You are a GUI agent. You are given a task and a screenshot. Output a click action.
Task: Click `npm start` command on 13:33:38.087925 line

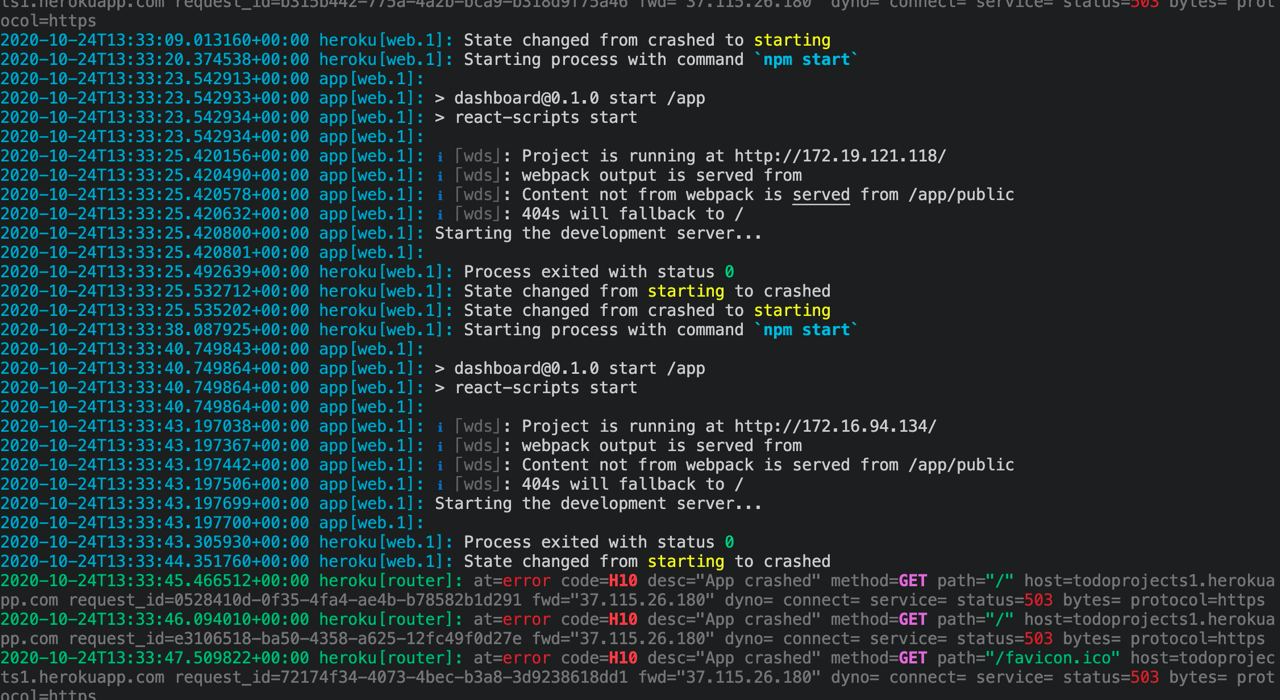[806, 330]
